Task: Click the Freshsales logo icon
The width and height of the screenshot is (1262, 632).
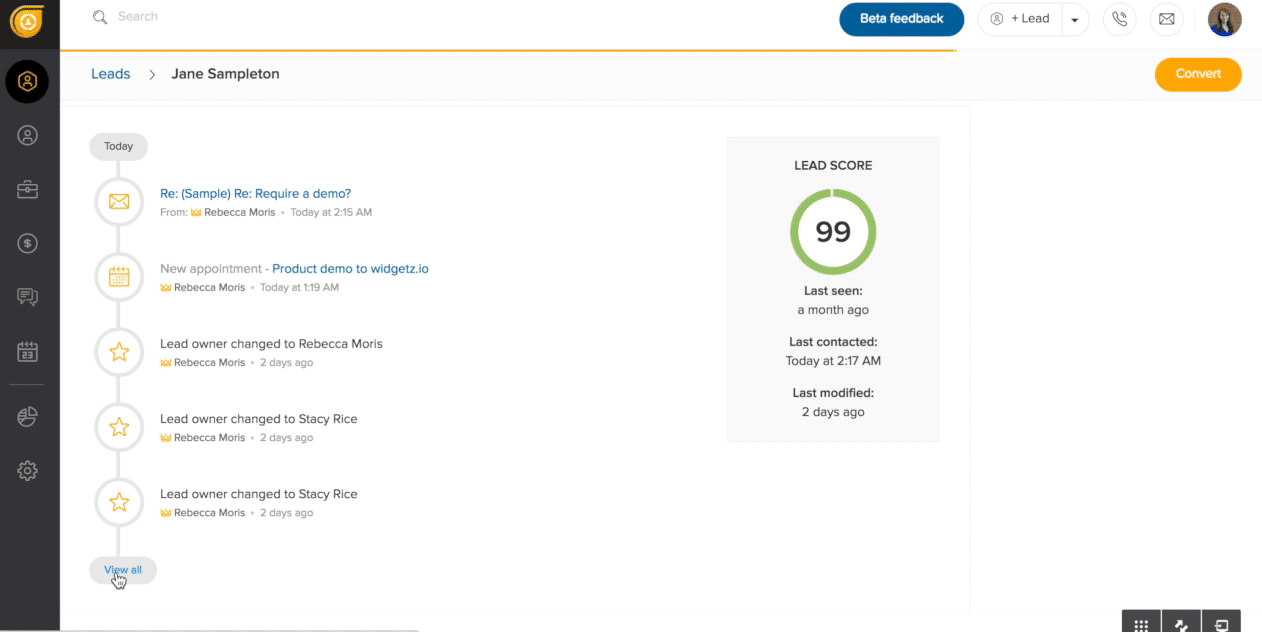Action: (x=27, y=21)
